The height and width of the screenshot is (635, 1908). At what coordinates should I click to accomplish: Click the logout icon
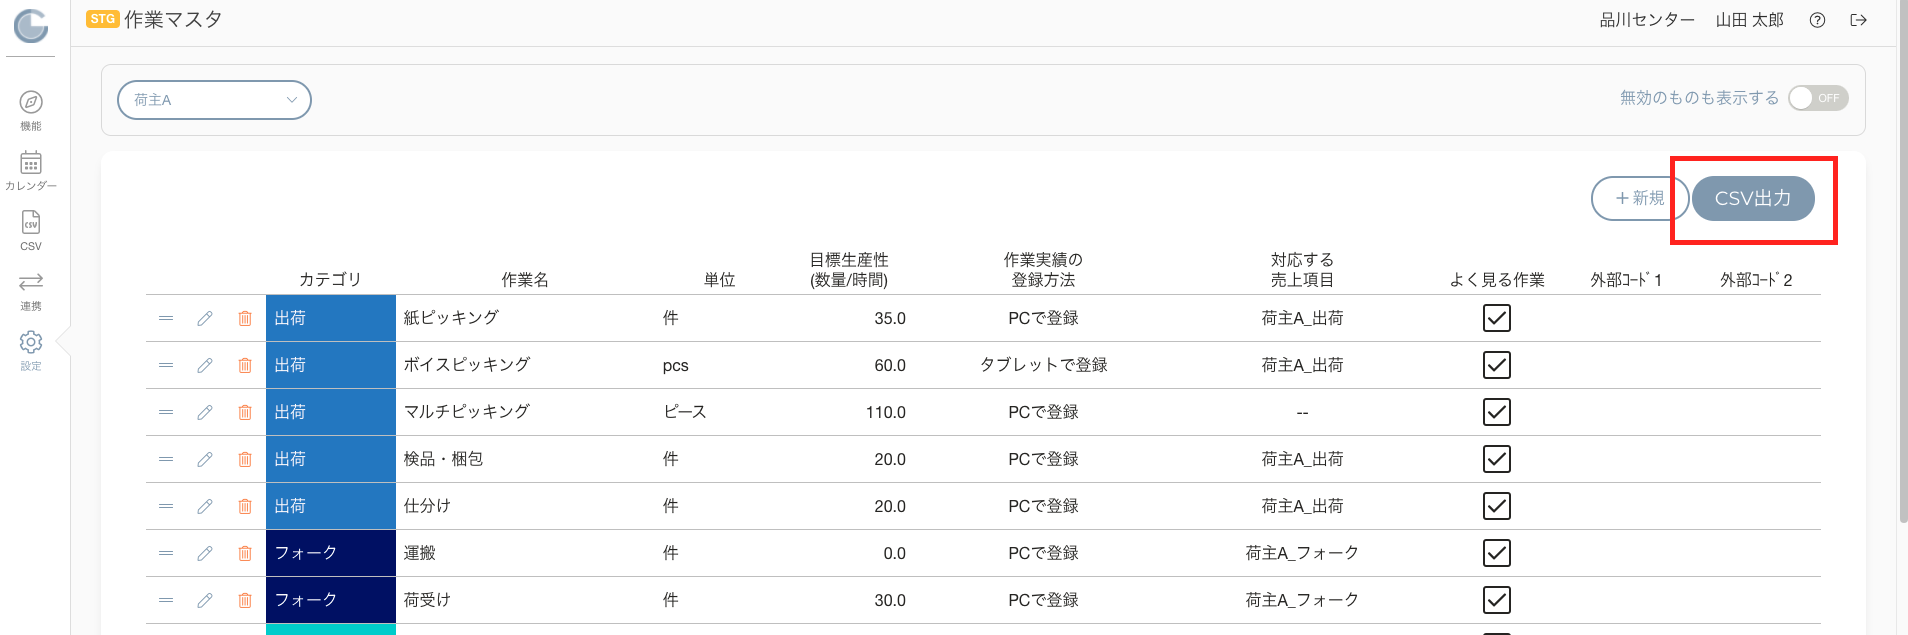[x=1858, y=20]
